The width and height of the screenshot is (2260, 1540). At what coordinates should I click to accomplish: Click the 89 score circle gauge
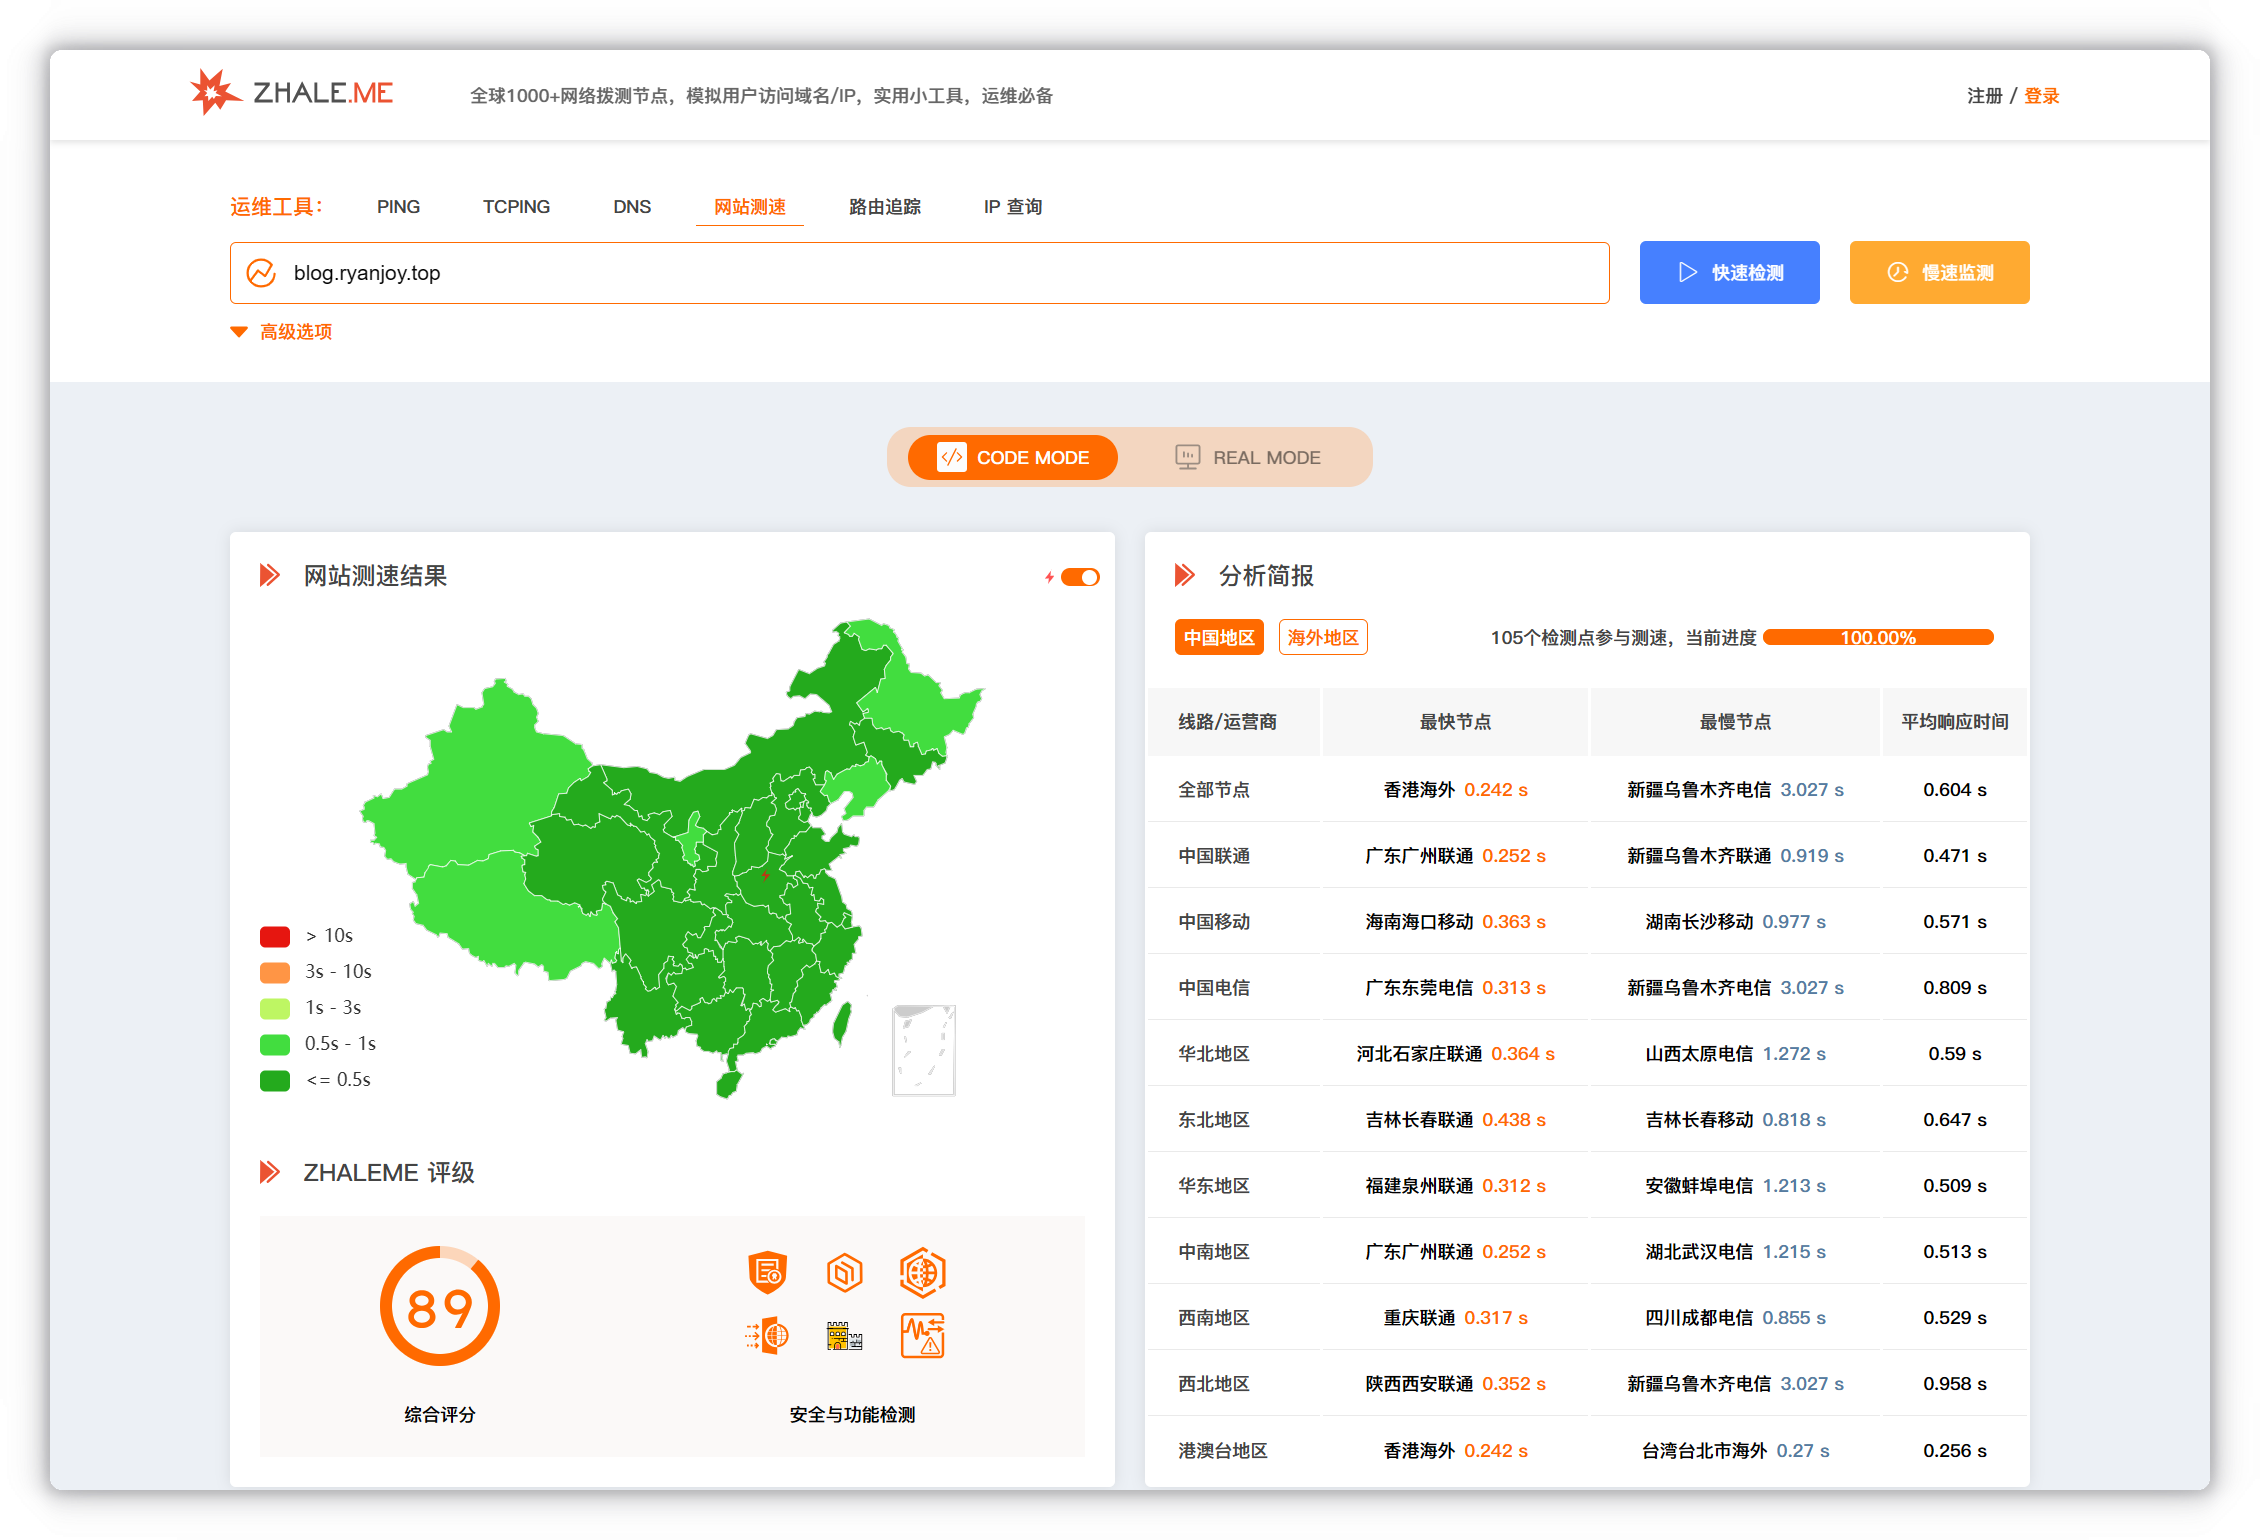coord(440,1306)
